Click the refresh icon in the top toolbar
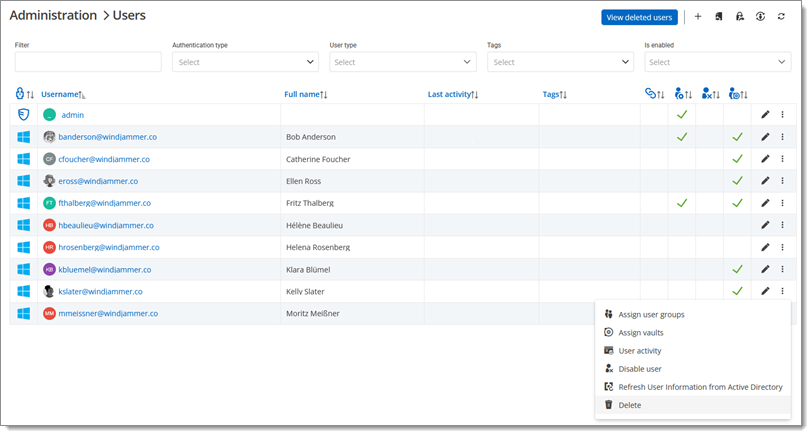812x436 pixels. click(x=782, y=17)
